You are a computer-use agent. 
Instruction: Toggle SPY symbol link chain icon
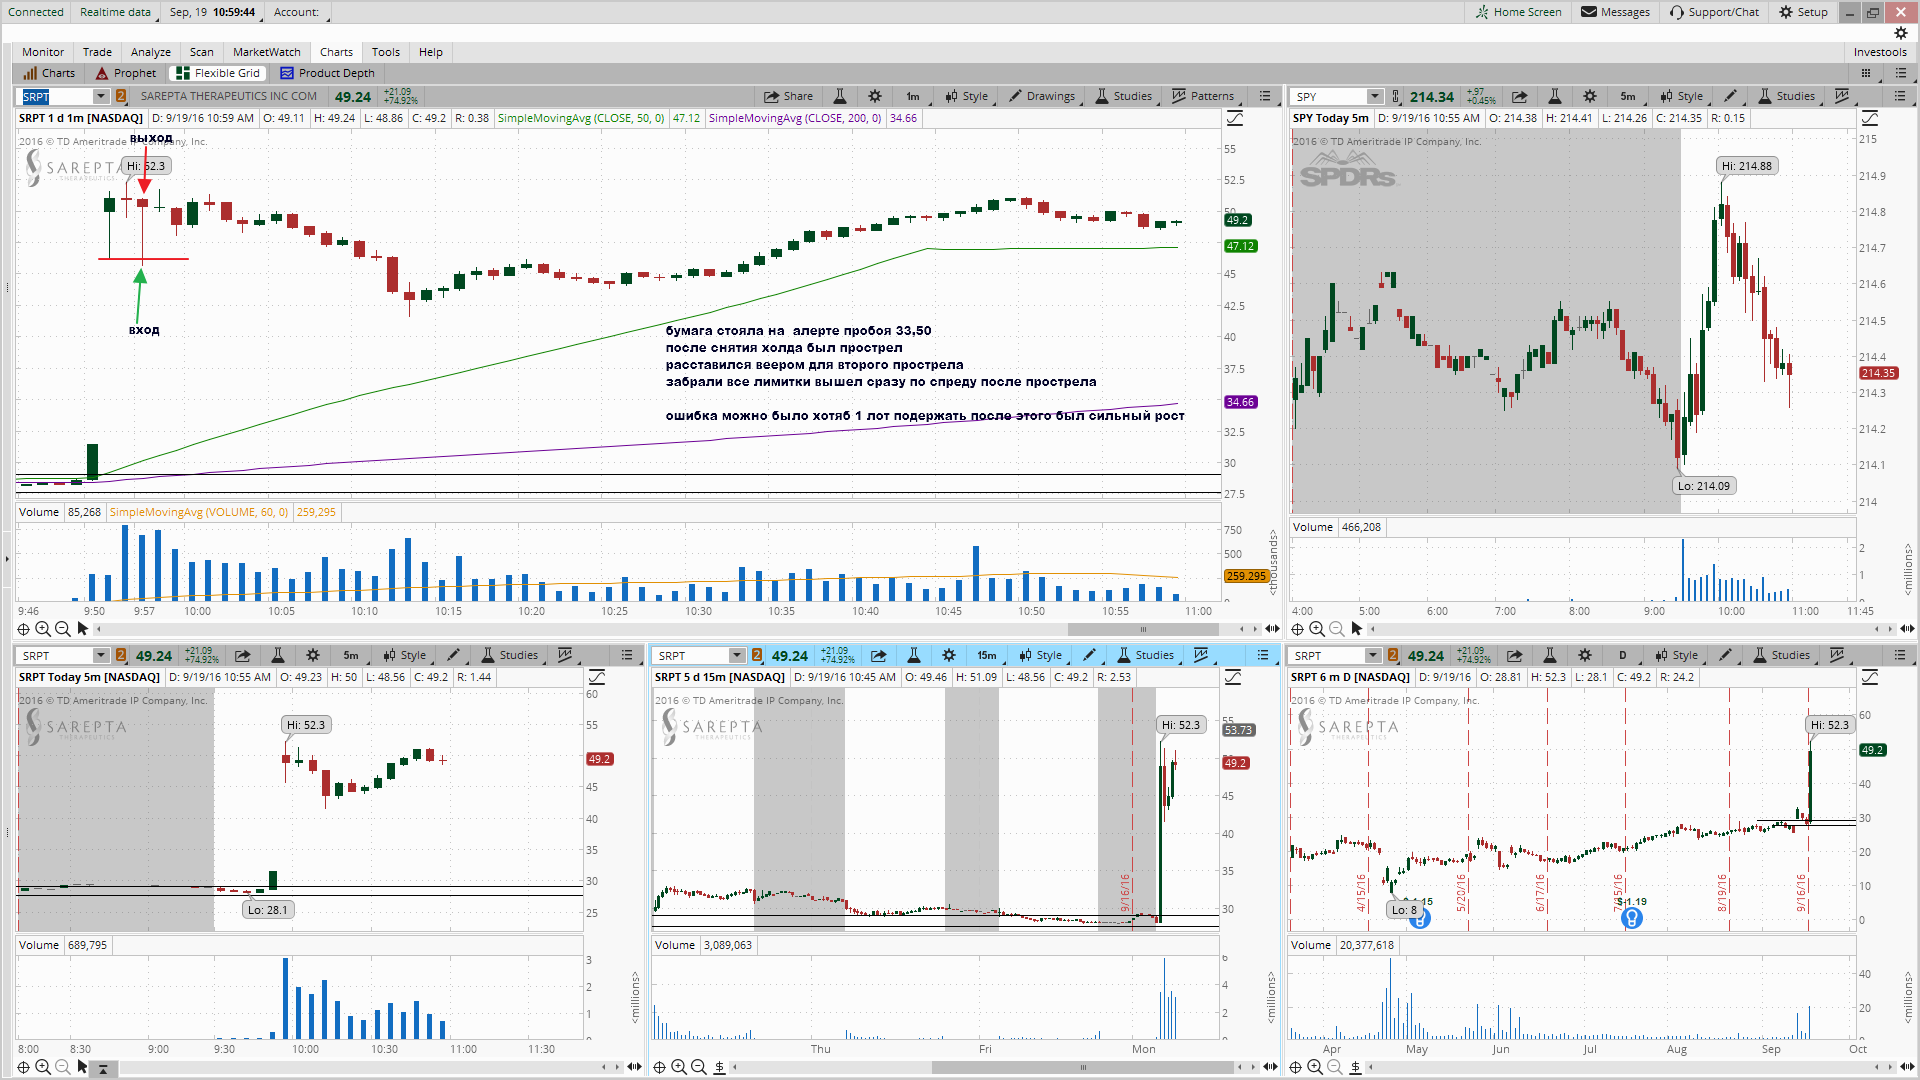1396,96
